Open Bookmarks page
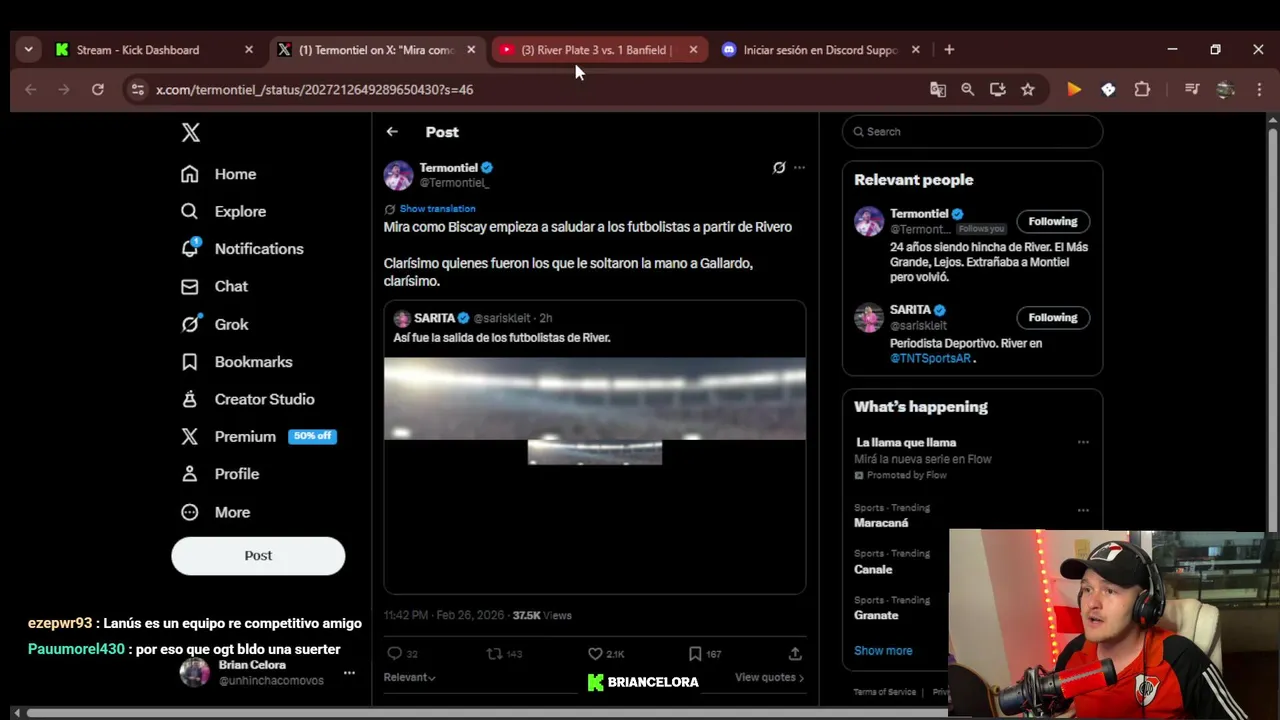The image size is (1280, 720). 236,361
